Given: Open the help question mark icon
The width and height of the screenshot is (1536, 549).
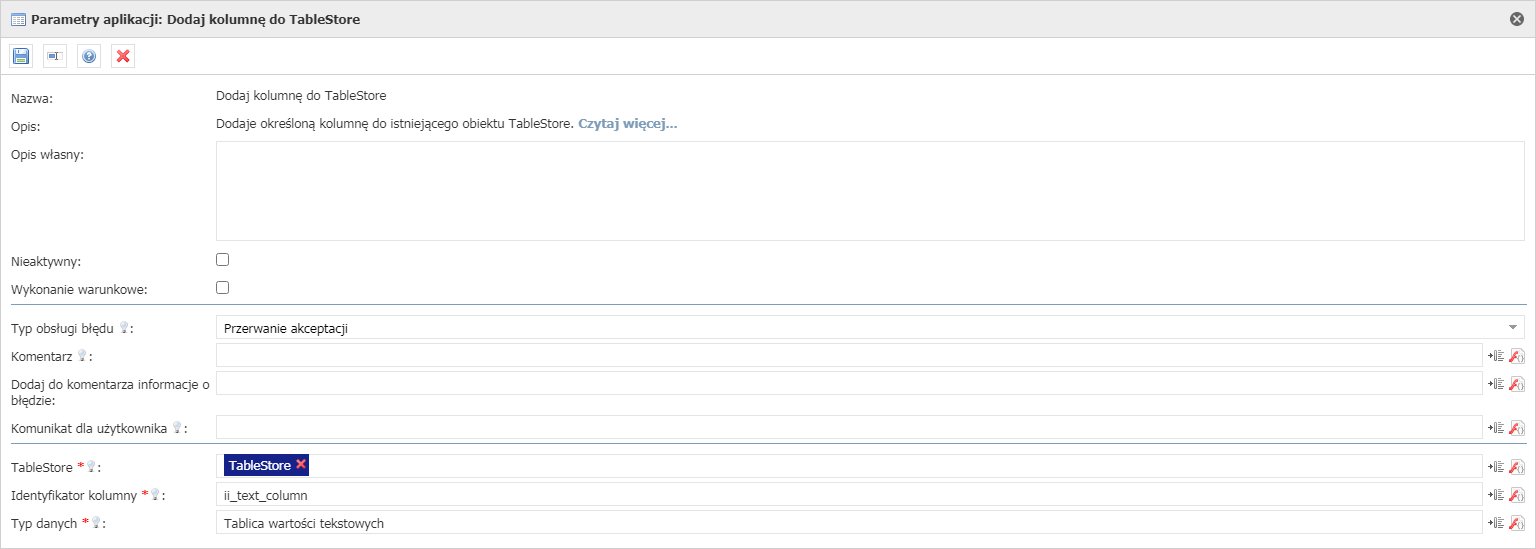Looking at the screenshot, I should click(89, 56).
